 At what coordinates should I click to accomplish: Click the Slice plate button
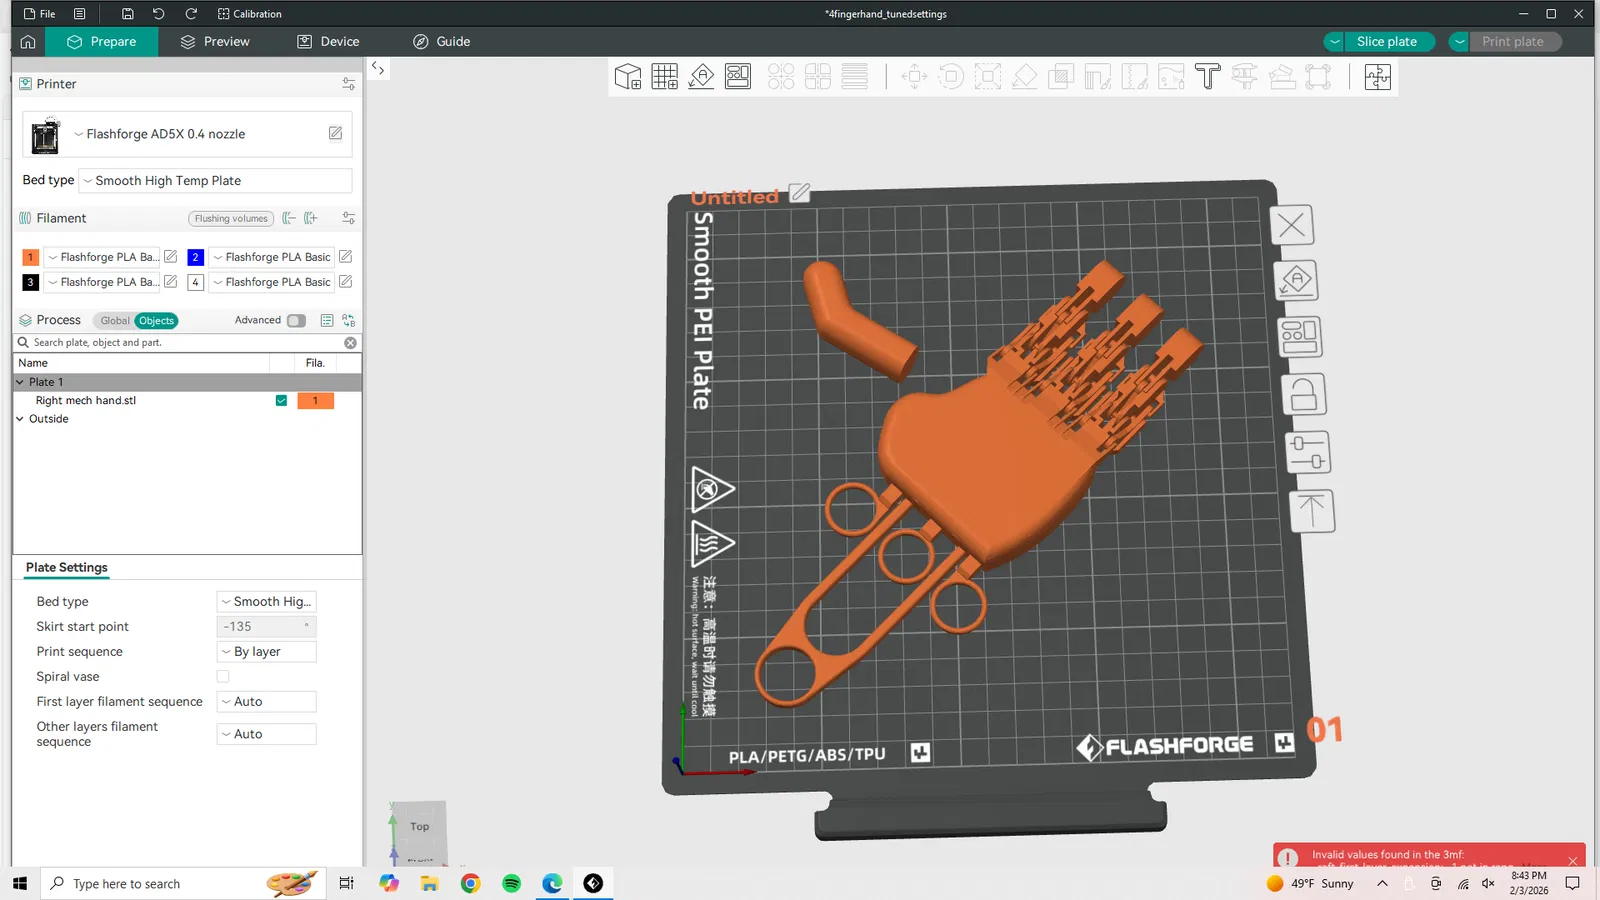coord(1386,42)
